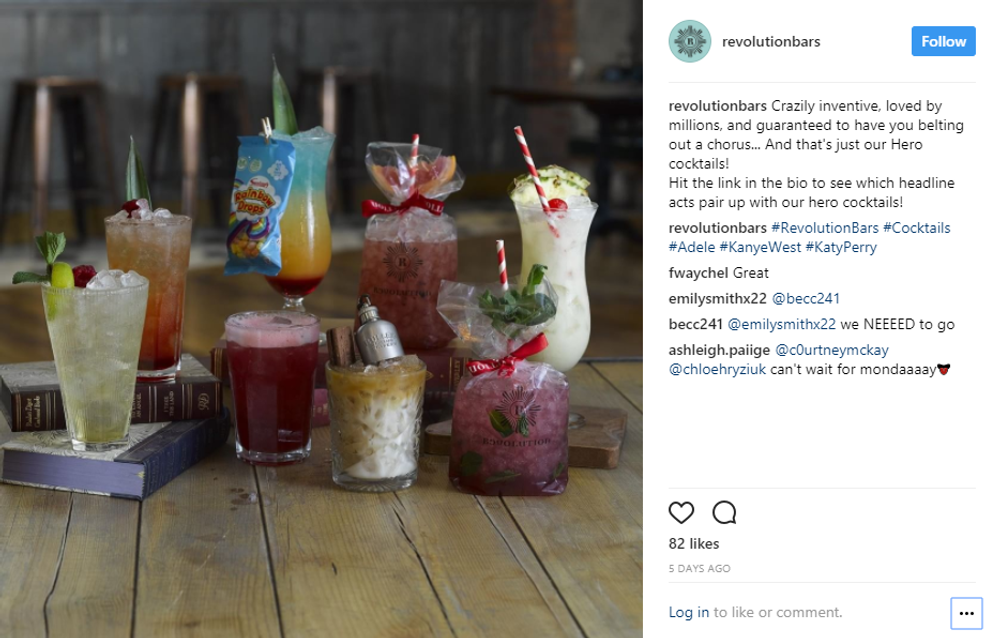1000x638 pixels.
Task: View commenter ashleigh.paiige's profile
Action: click(x=719, y=350)
